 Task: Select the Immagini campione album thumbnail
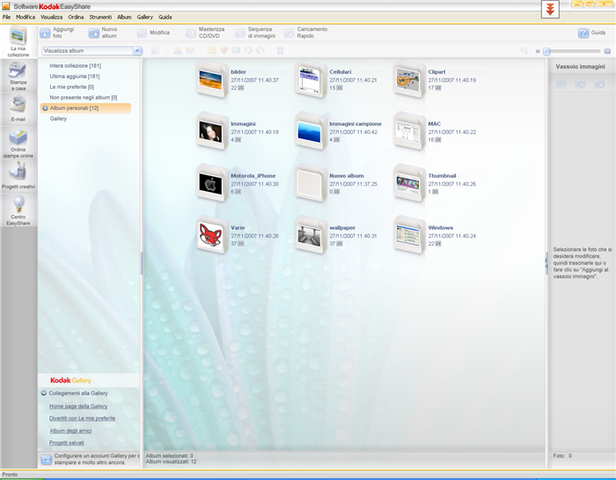click(310, 132)
